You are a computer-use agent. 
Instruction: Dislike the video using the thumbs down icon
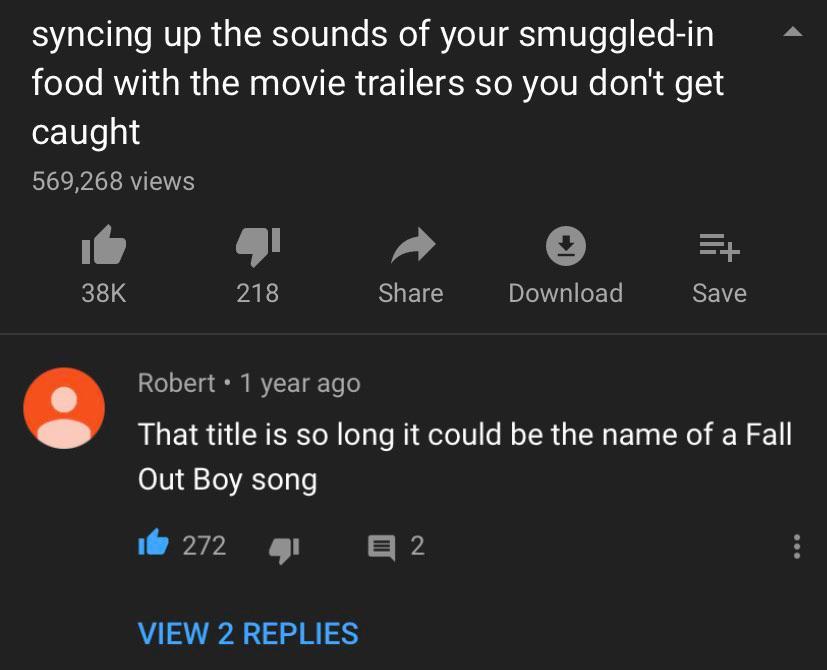point(257,246)
